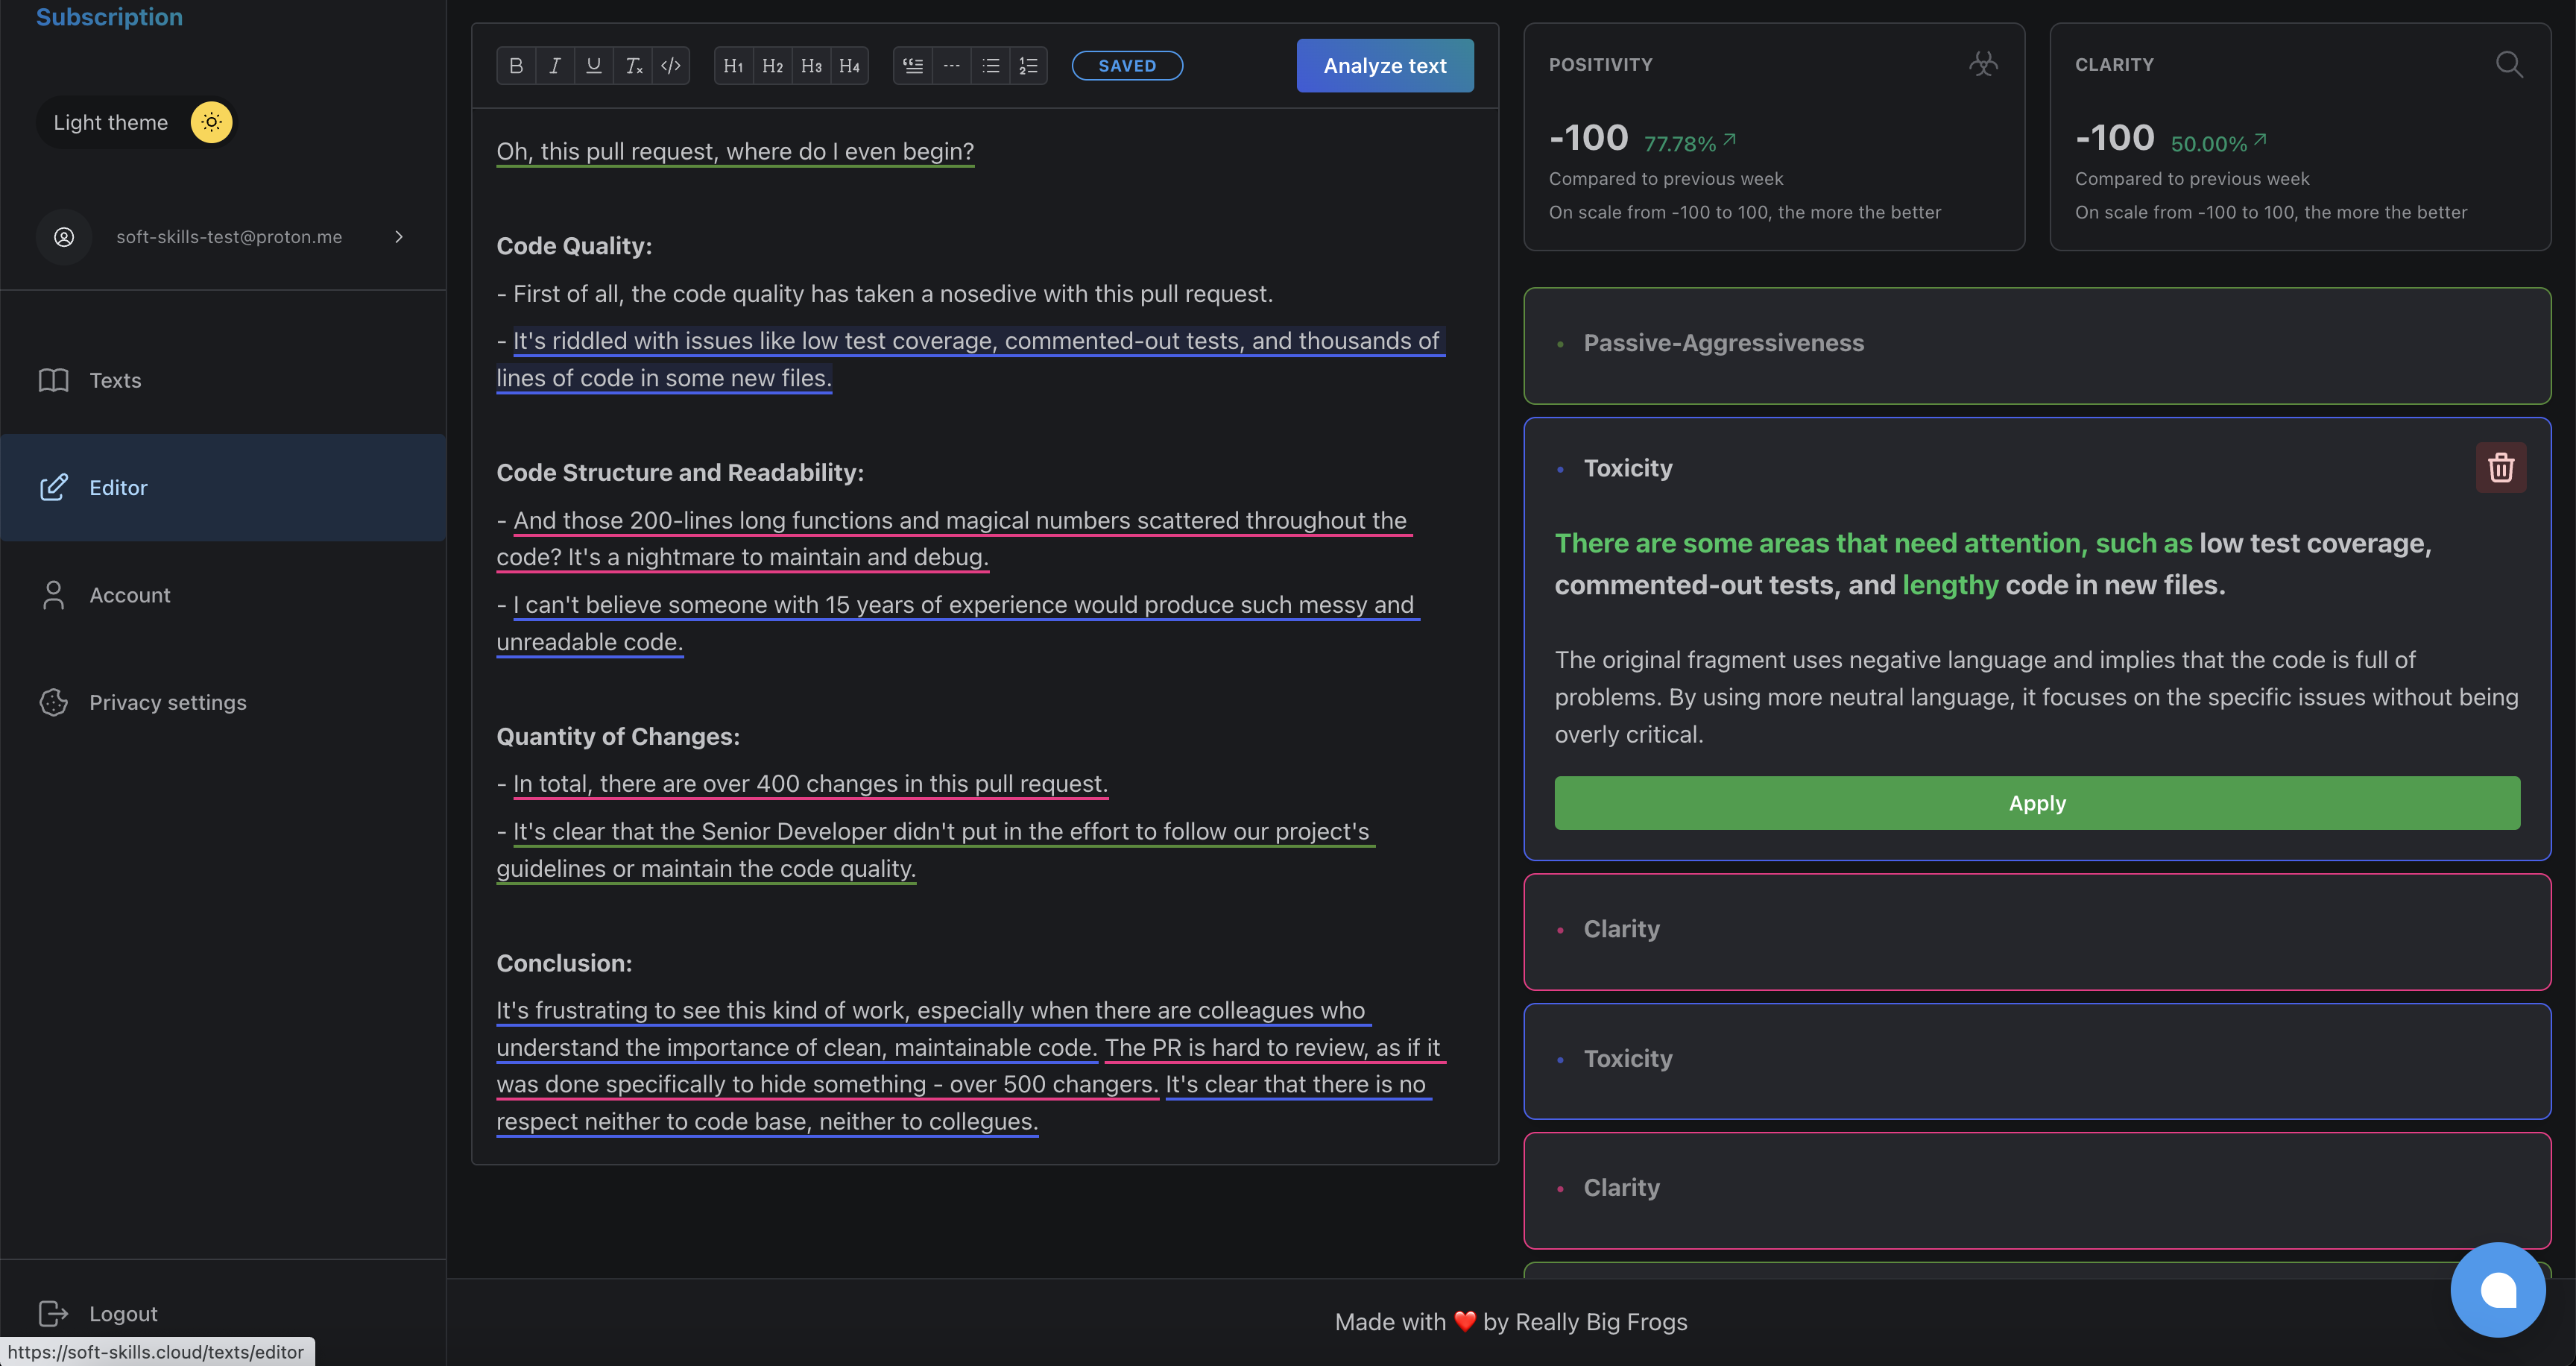2576x1366 pixels.
Task: Click the 'I can't believe someone with 15 years' sentence
Action: [958, 623]
